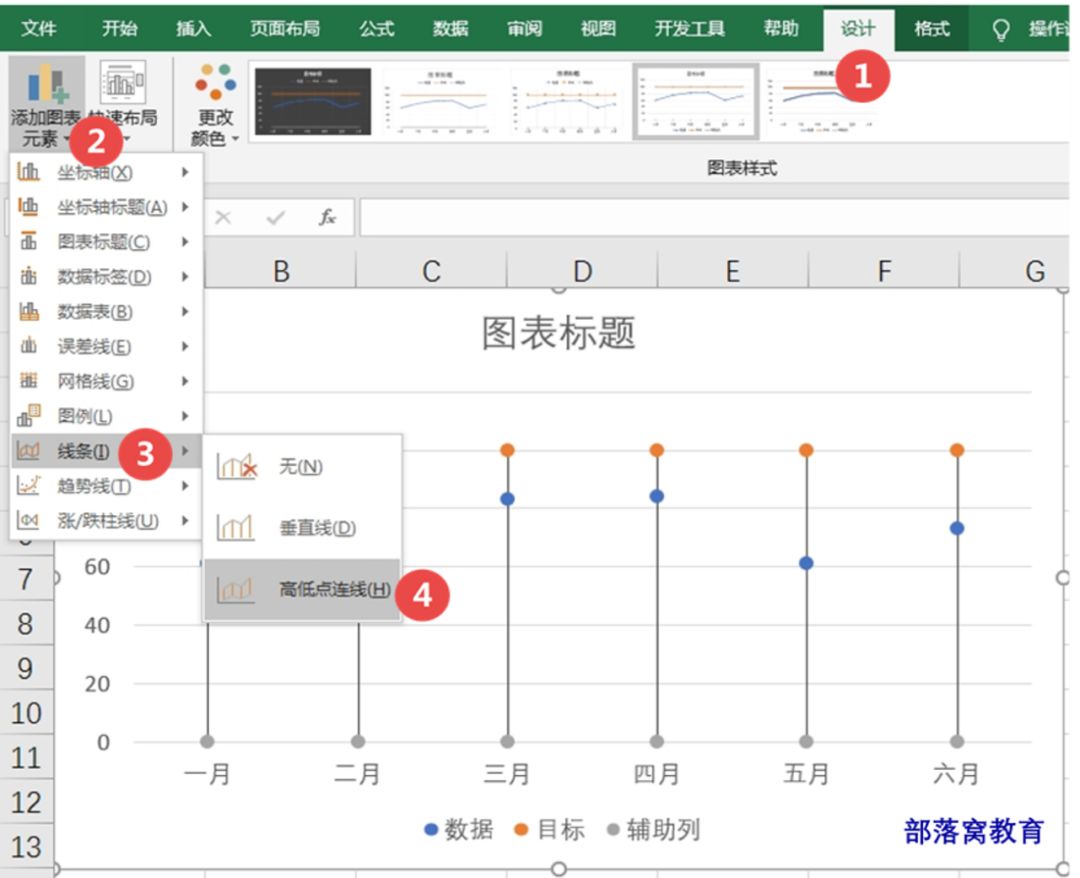Click the 三月 axis label
Image resolution: width=1080 pixels, height=878 pixels.
507,774
